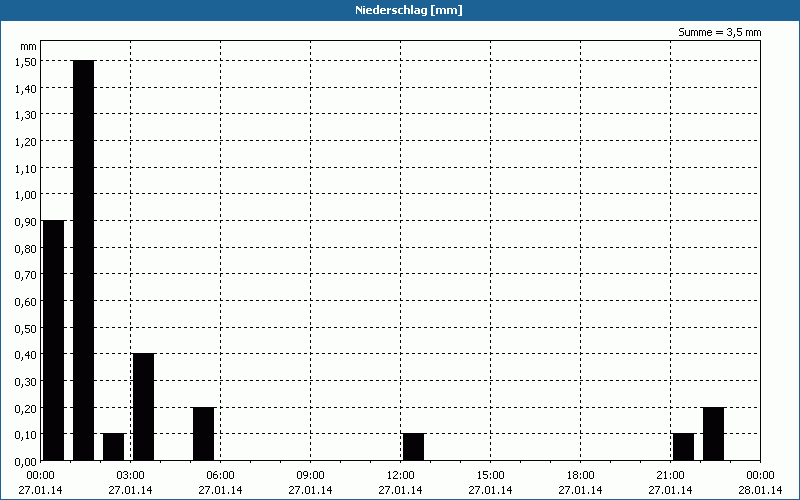Click the 0,10 y-axis label

click(x=26, y=435)
